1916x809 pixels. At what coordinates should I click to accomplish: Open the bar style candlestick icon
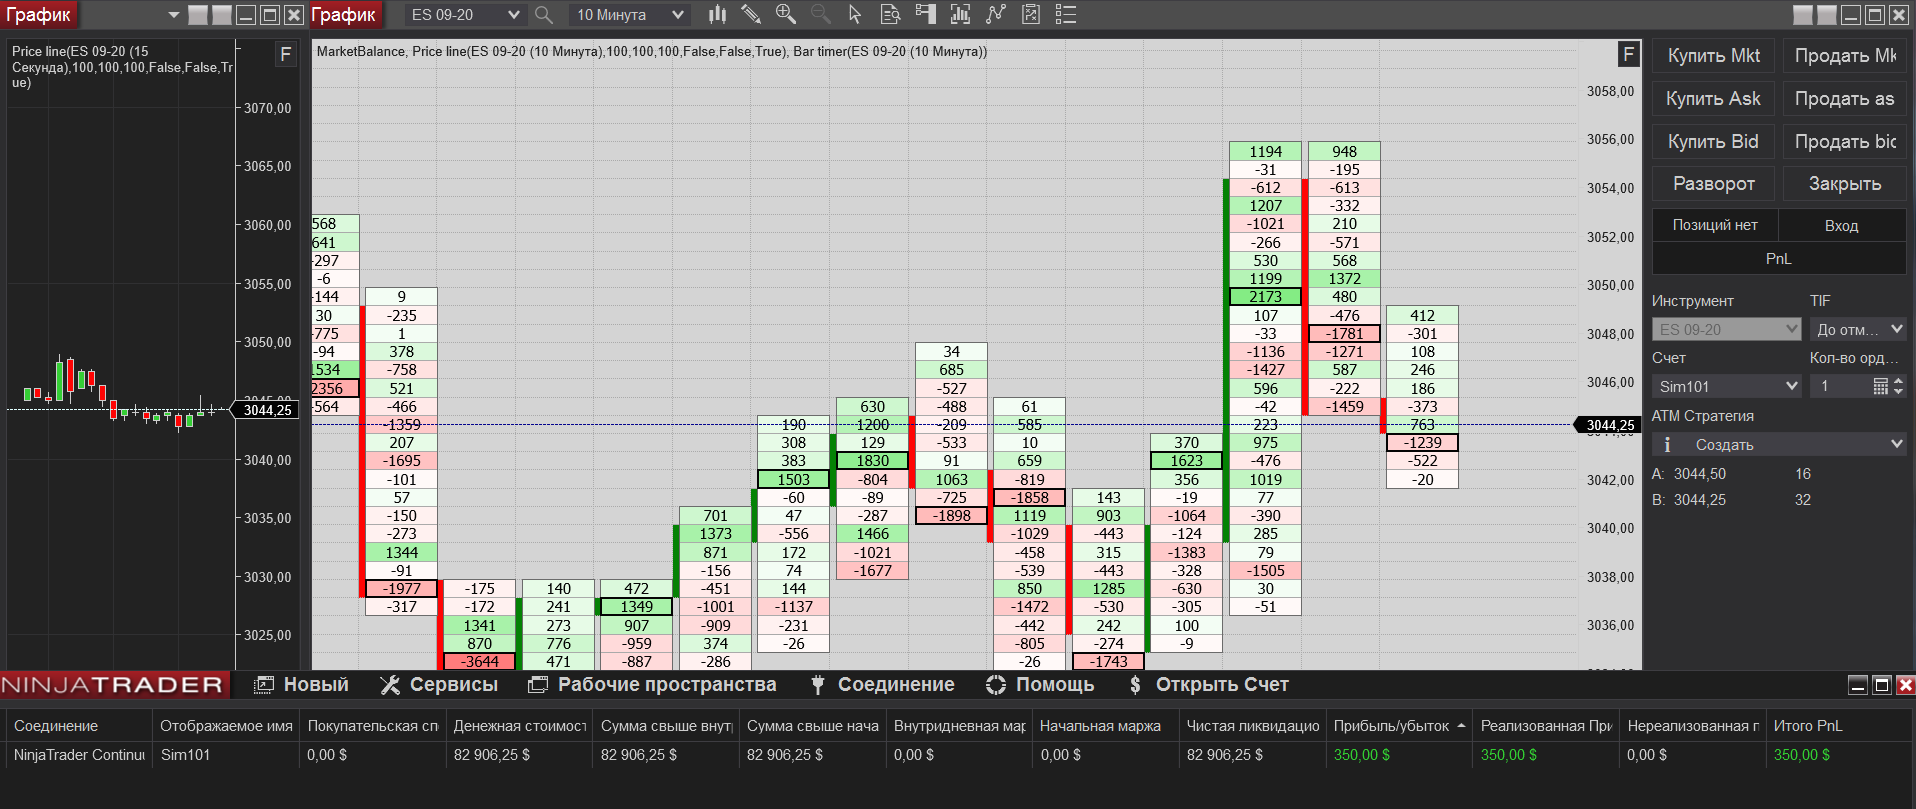point(717,14)
